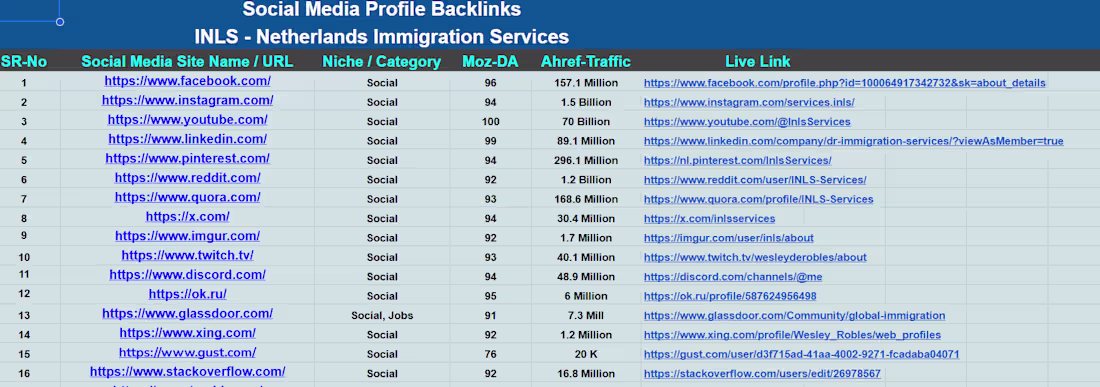Open x.com/inlsservices live link
The width and height of the screenshot is (1100, 387).
coord(709,219)
